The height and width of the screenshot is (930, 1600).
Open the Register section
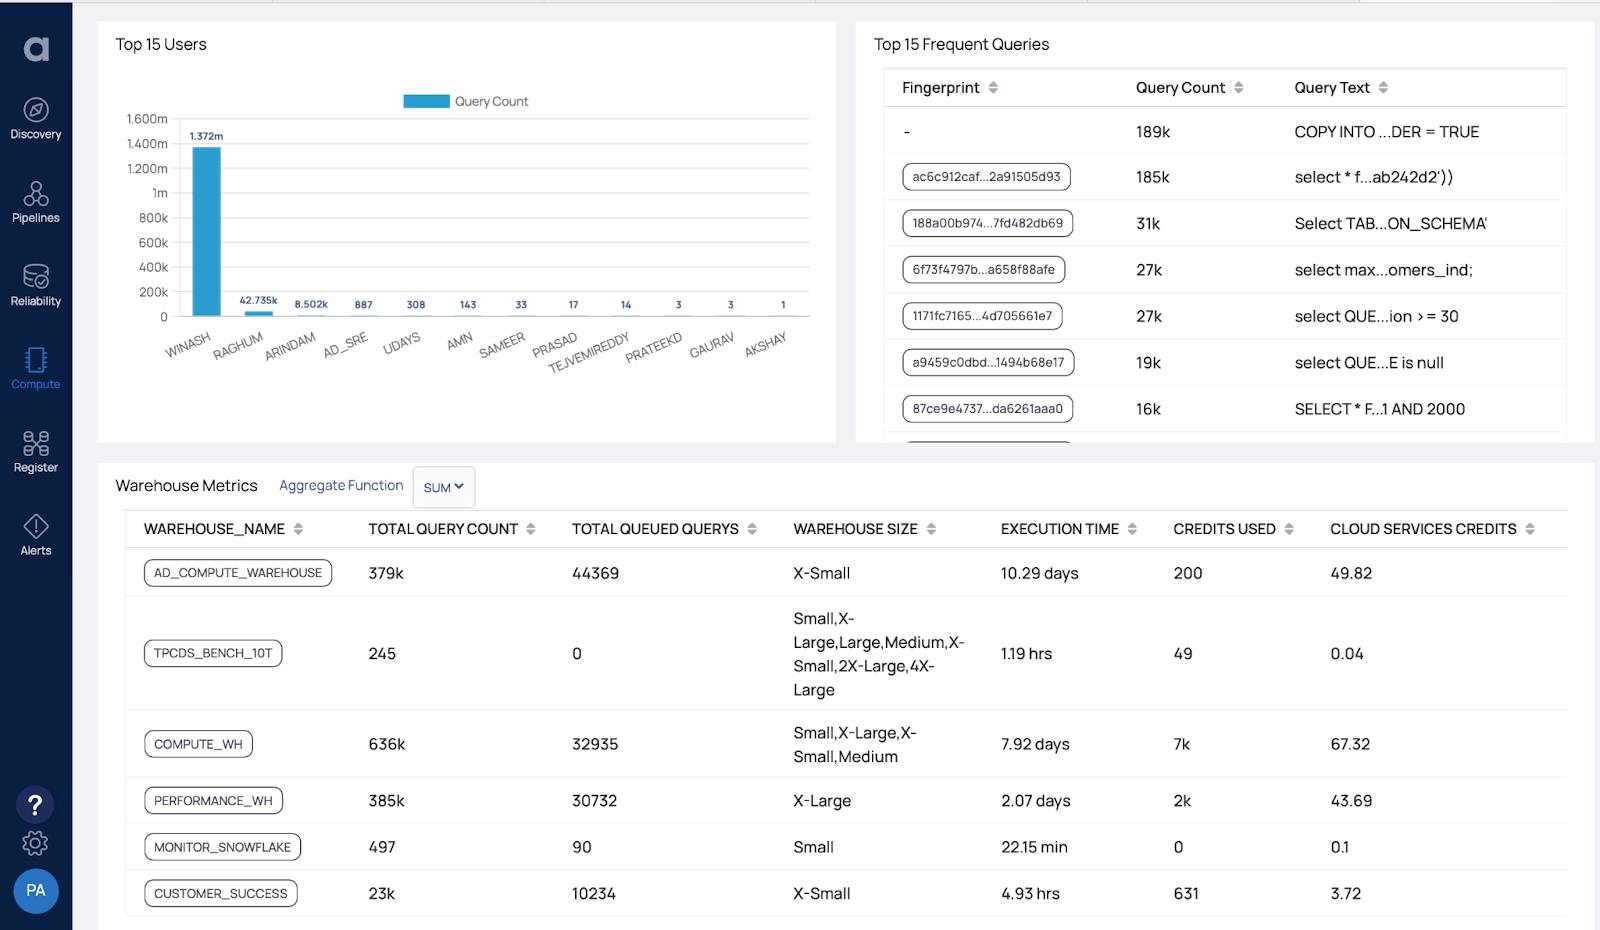pos(35,450)
